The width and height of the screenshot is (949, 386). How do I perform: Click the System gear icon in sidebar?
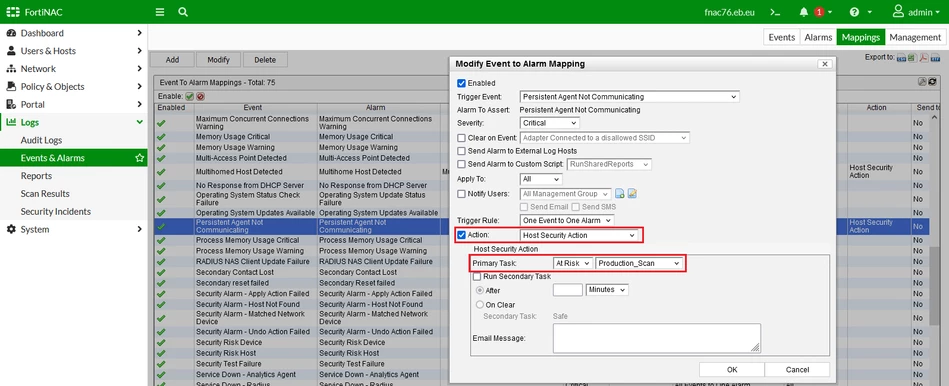click(x=11, y=229)
